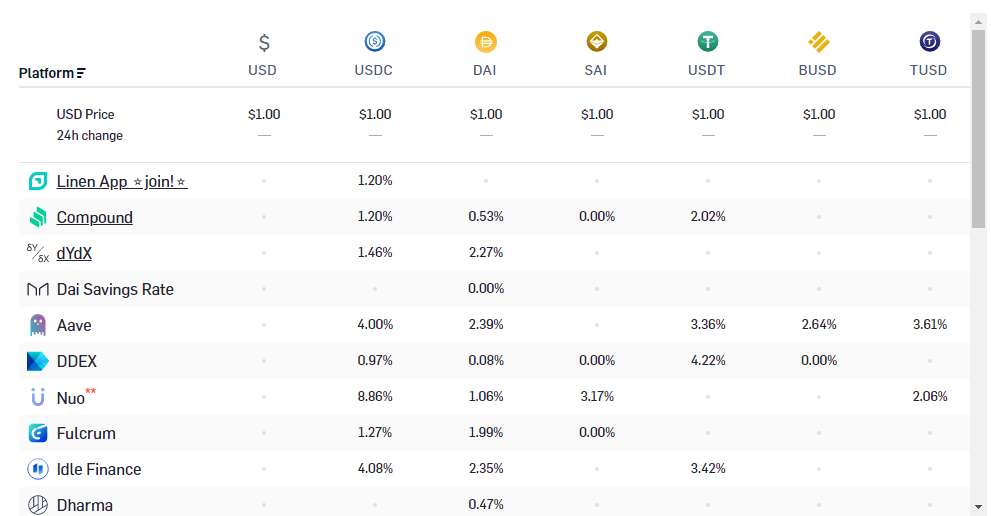Click Idle Finance's 3.42% USDT rate
The width and height of the screenshot is (991, 516).
[x=708, y=469]
